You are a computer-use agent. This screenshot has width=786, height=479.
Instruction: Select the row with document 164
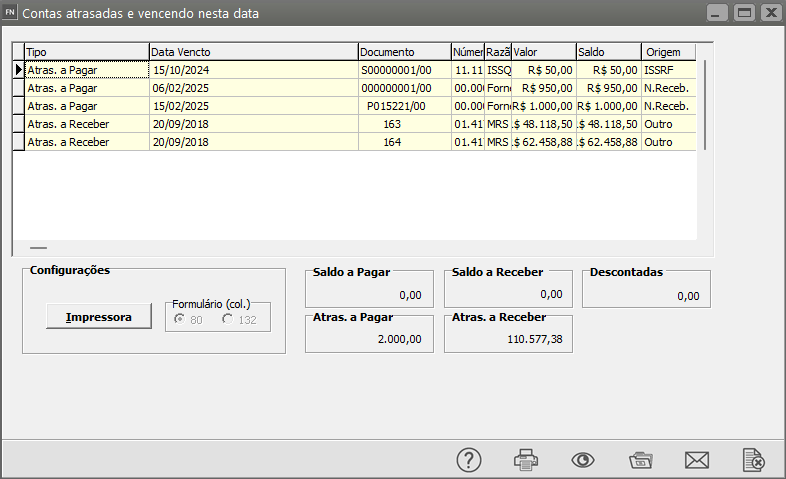(391, 142)
